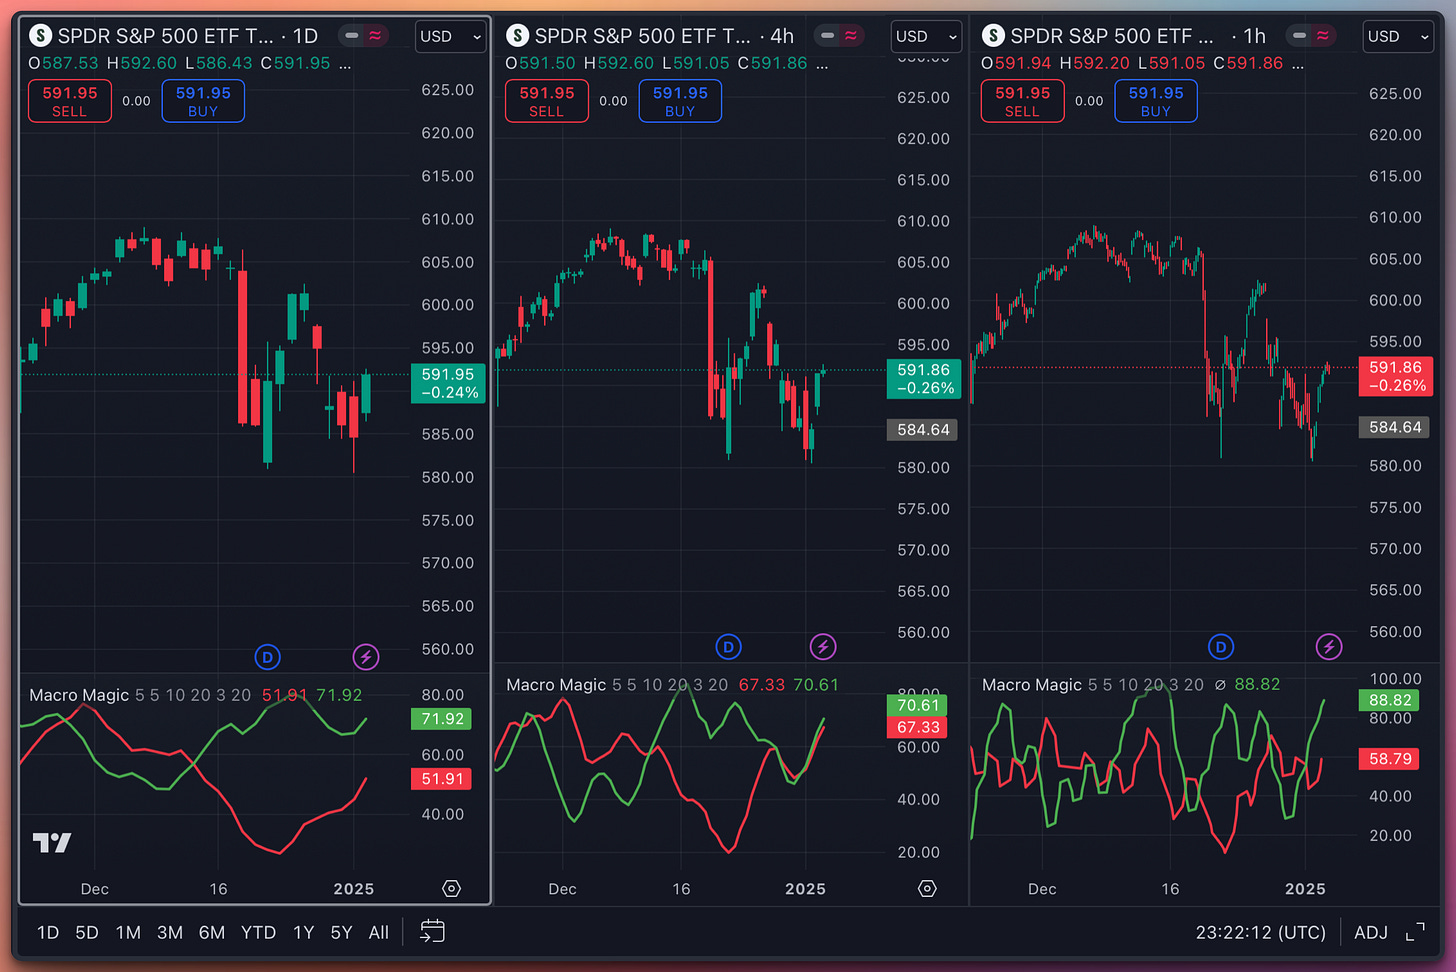Click the 1h interval label in third chart header
The height and width of the screenshot is (972, 1456).
1255,36
